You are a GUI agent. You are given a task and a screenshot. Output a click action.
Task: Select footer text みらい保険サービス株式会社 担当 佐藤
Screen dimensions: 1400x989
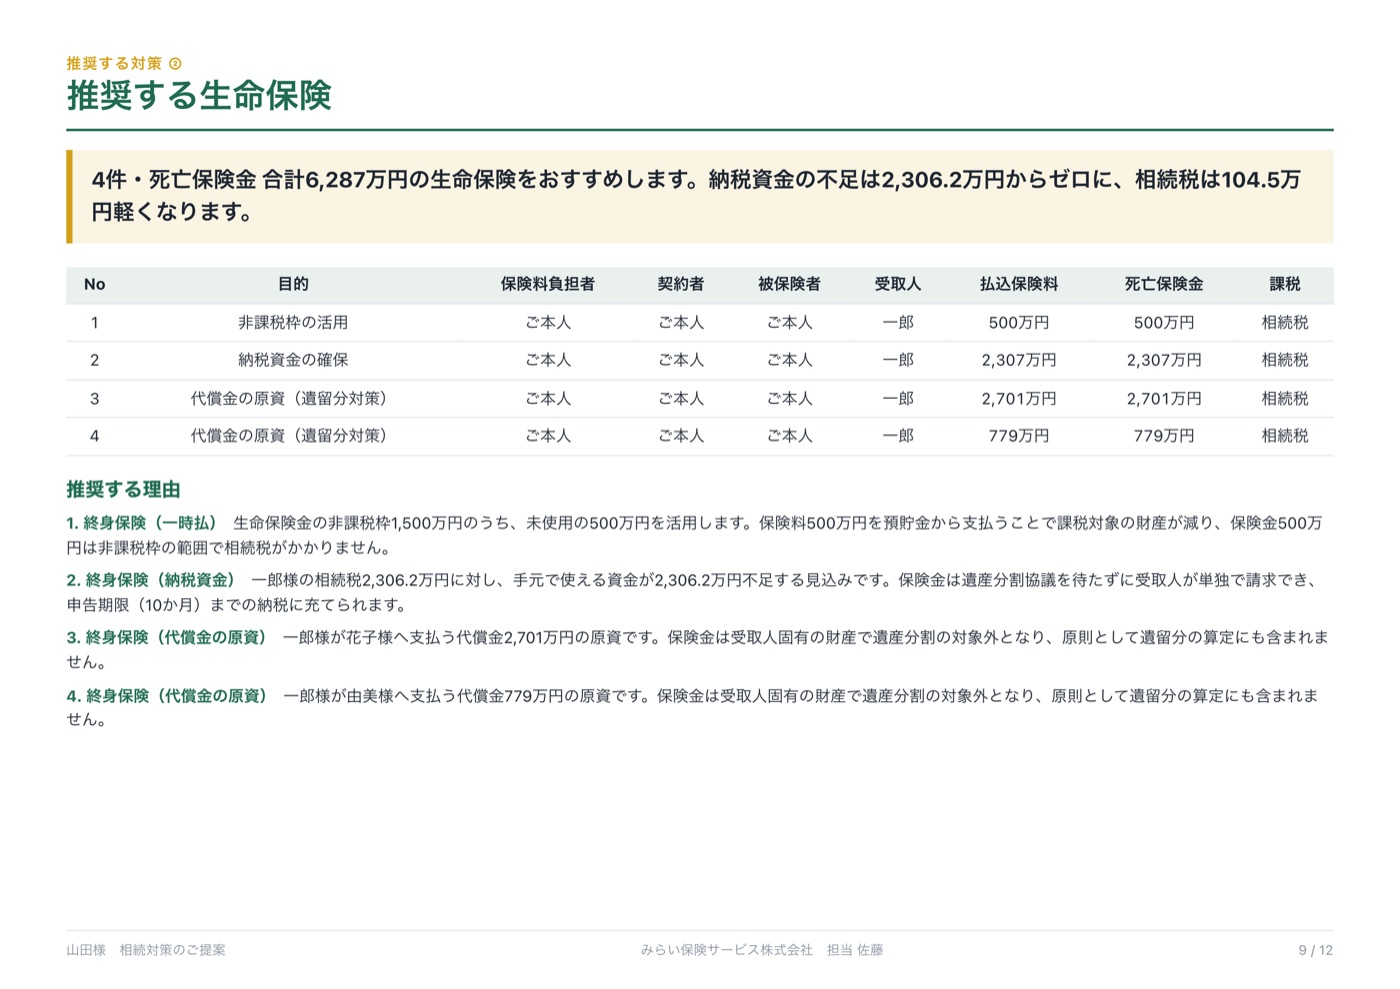click(762, 950)
